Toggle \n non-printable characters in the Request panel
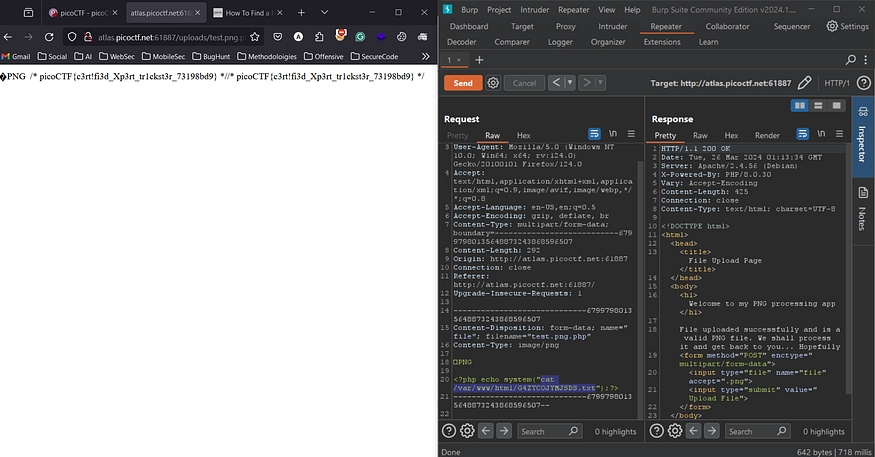The width and height of the screenshot is (875, 457). tap(613, 134)
